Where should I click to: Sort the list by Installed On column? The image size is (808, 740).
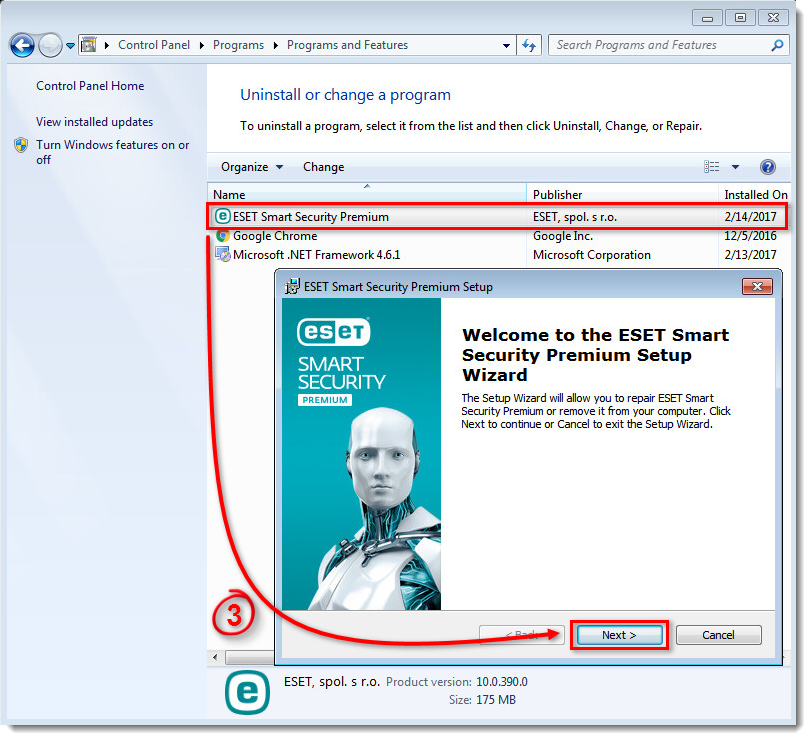click(x=755, y=194)
